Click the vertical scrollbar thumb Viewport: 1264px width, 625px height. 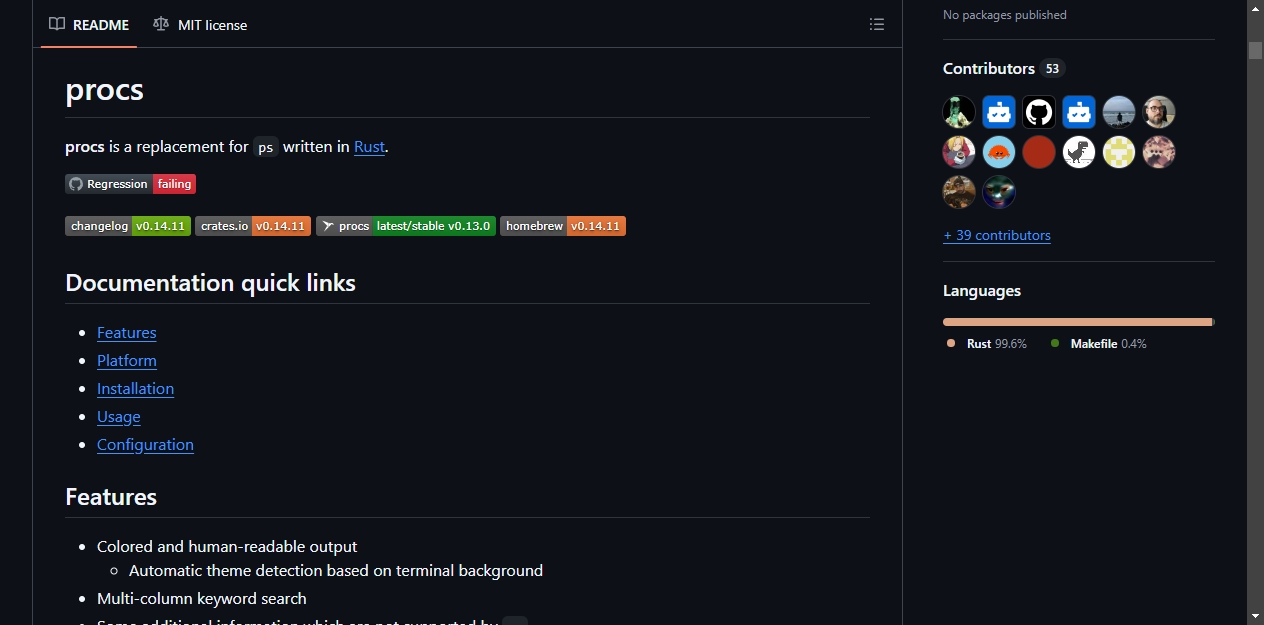tap(1255, 50)
